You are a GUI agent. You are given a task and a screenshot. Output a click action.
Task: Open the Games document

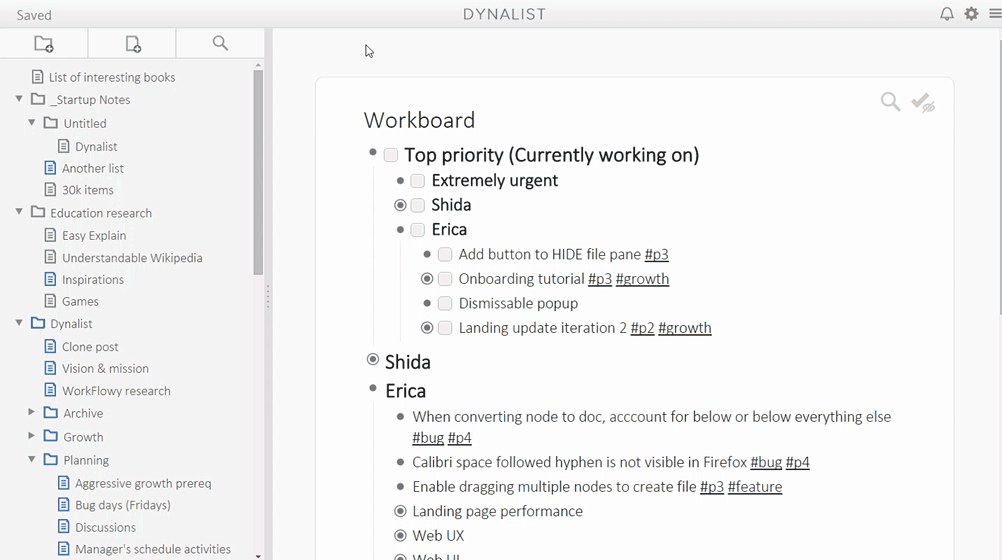80,301
